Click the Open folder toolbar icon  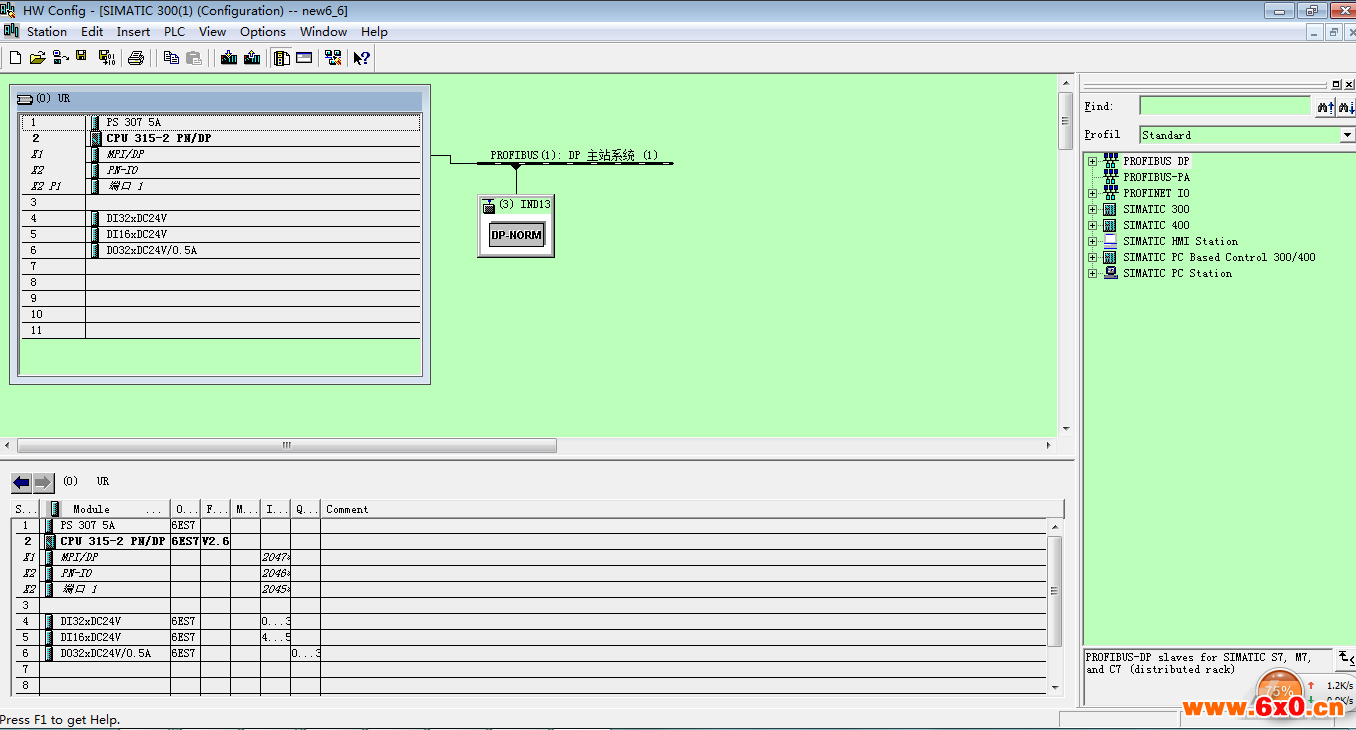[37, 58]
